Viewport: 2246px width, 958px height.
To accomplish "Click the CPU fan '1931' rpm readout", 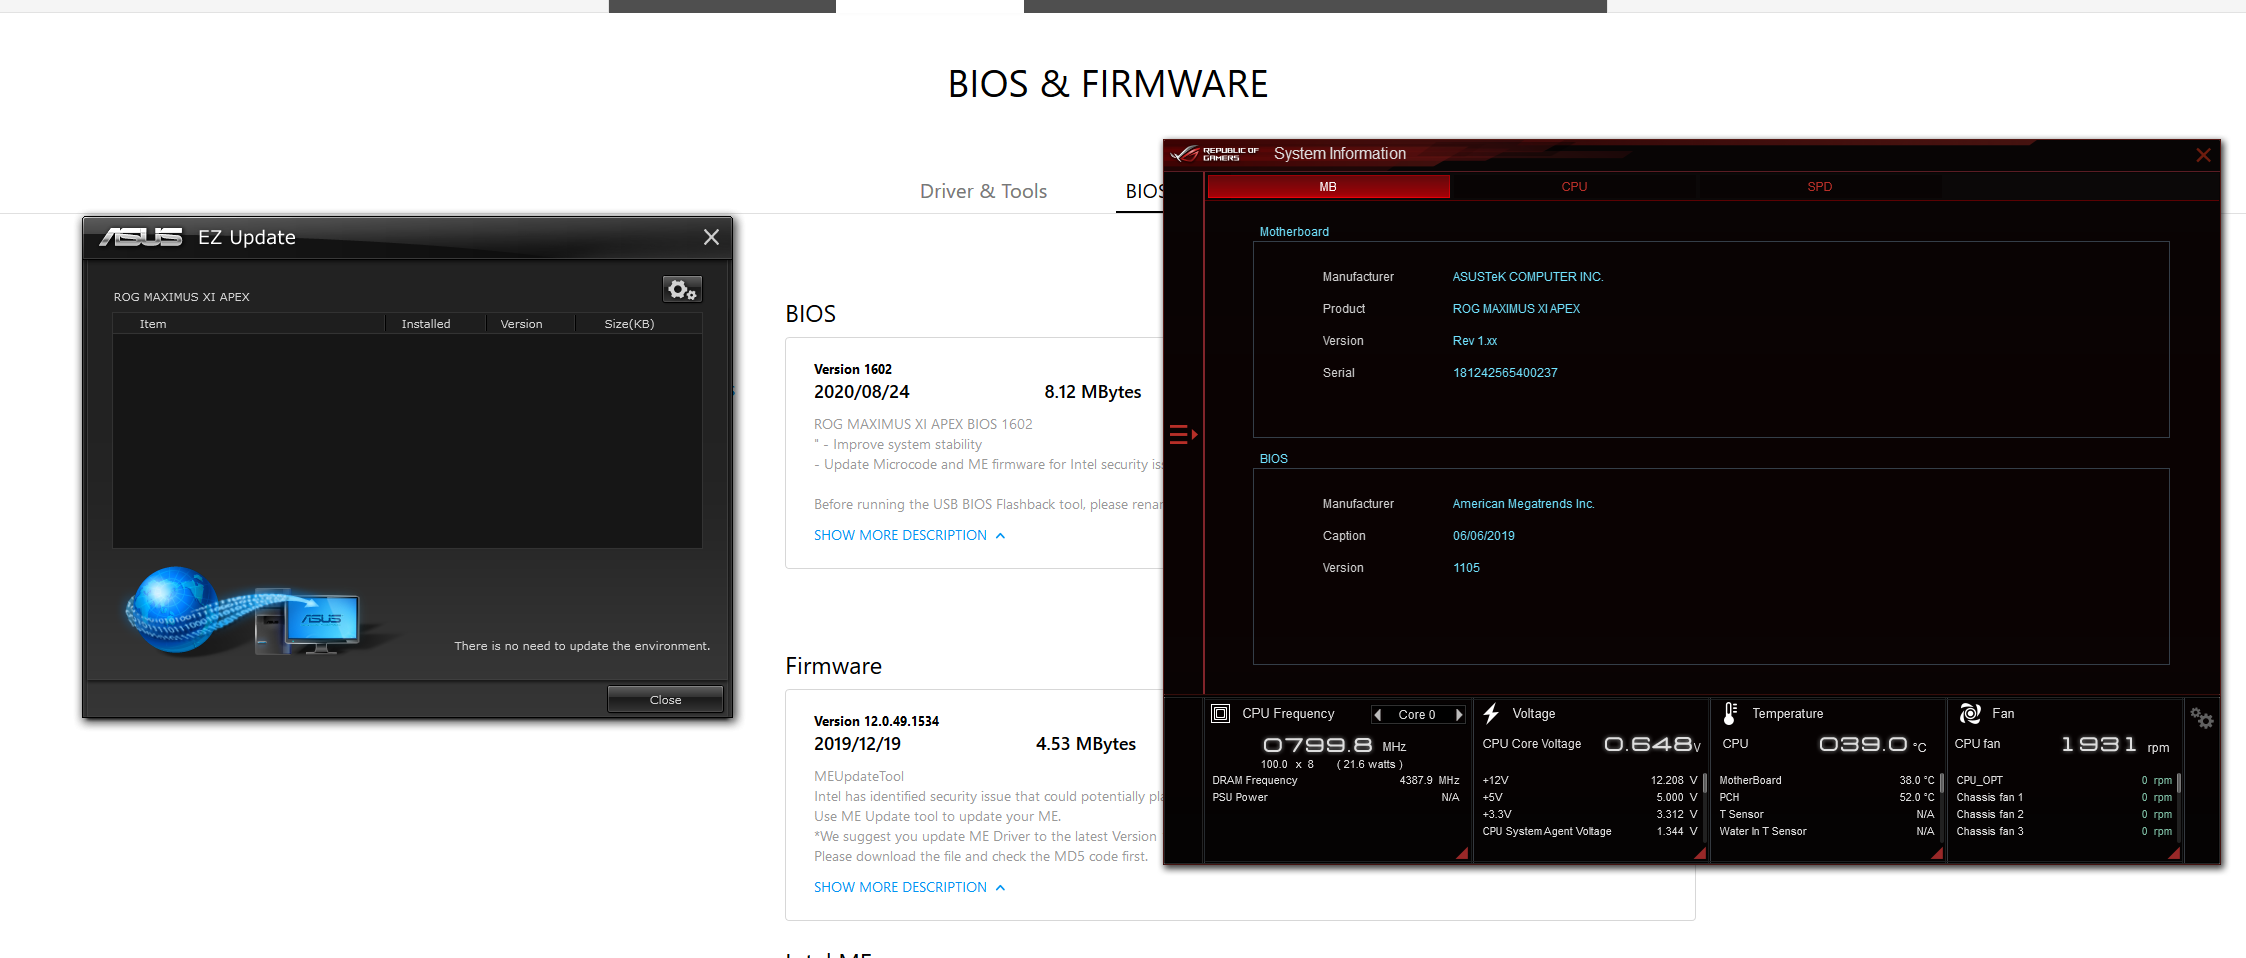I will tap(2098, 744).
